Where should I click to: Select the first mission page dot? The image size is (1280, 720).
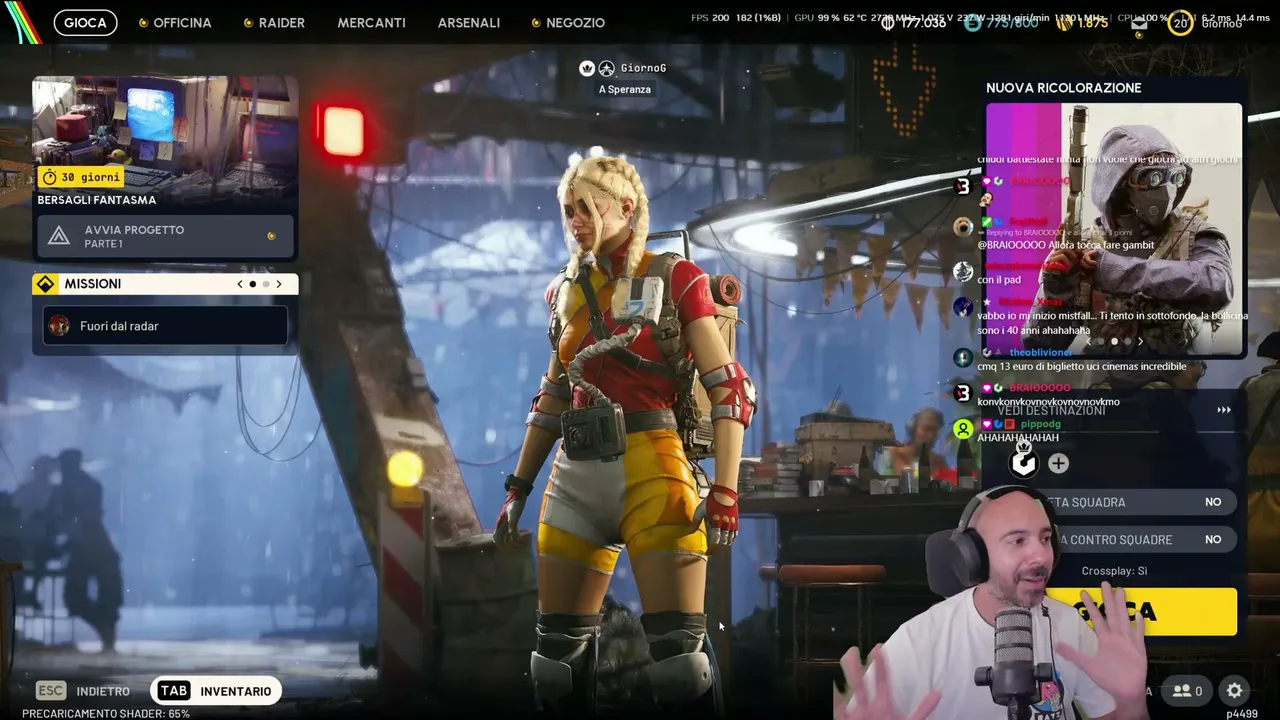tap(252, 284)
